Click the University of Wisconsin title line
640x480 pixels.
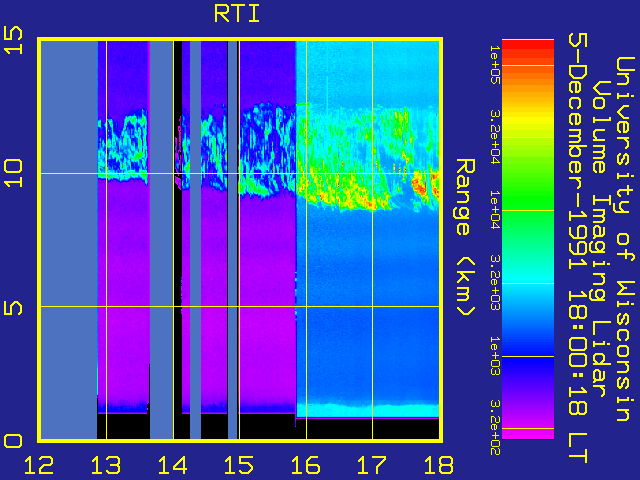tap(624, 239)
